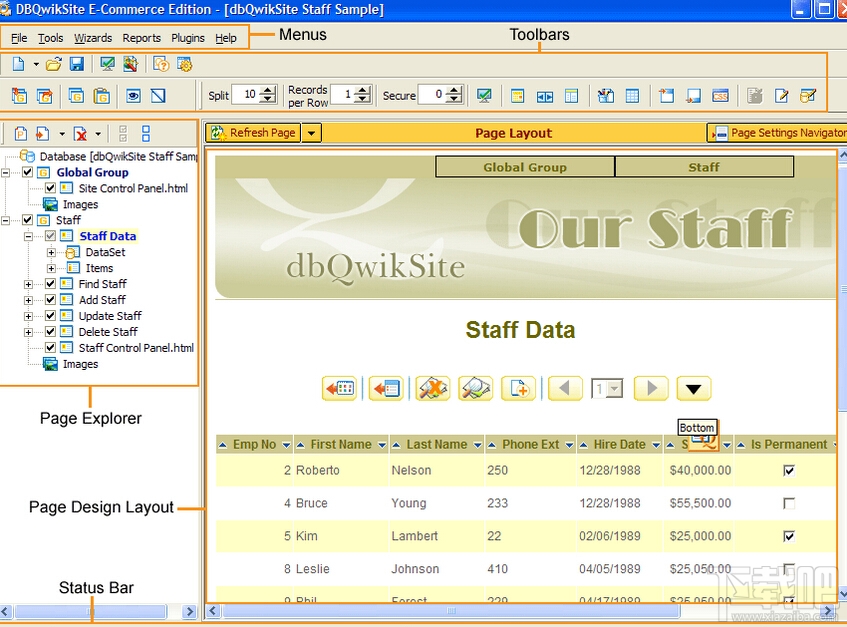Collapse the Staff Data tree node
The image size is (847, 627).
pos(28,237)
